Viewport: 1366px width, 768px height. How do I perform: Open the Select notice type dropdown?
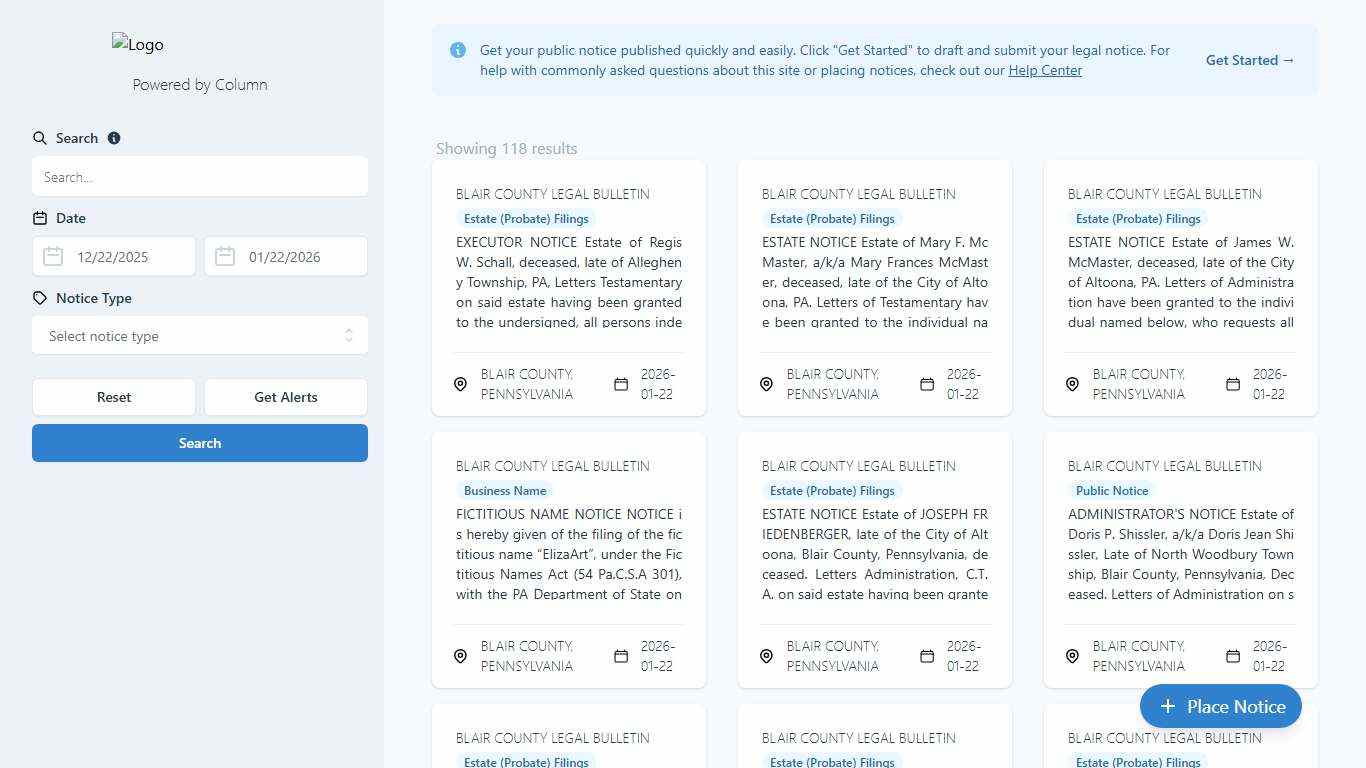[190, 336]
